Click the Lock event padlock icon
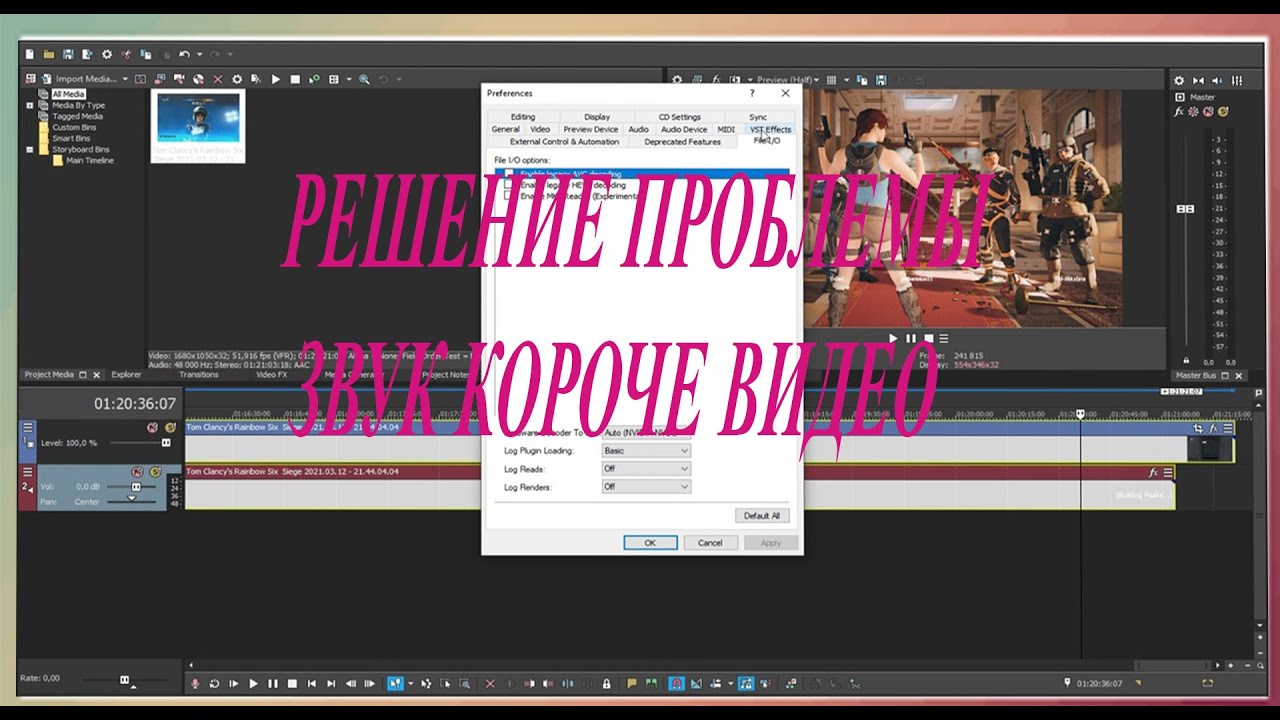 (607, 684)
